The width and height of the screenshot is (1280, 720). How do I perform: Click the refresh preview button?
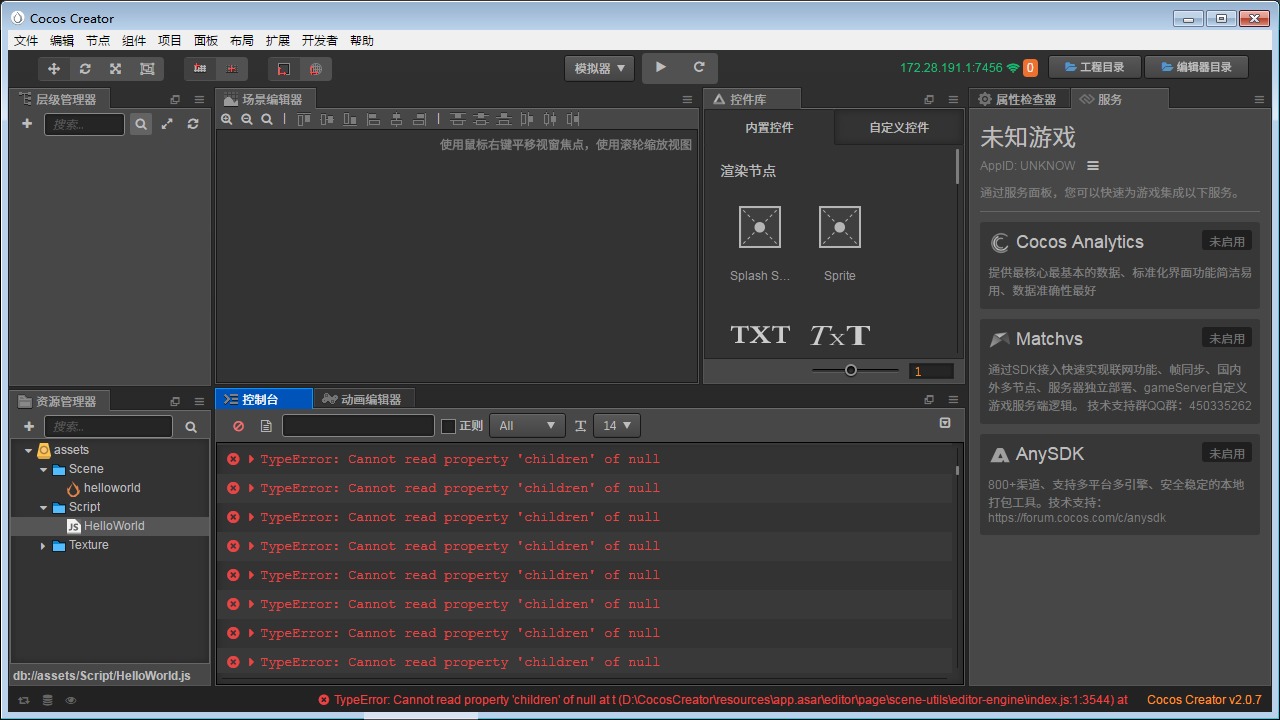tap(699, 67)
